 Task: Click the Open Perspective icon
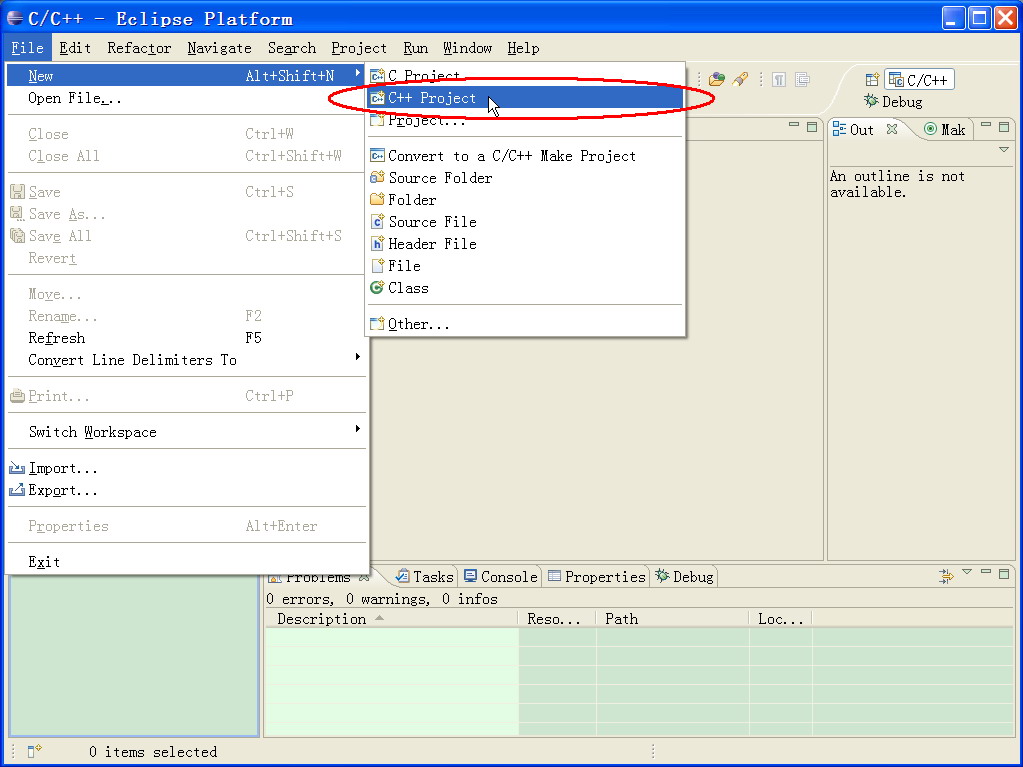pyautogui.click(x=872, y=80)
